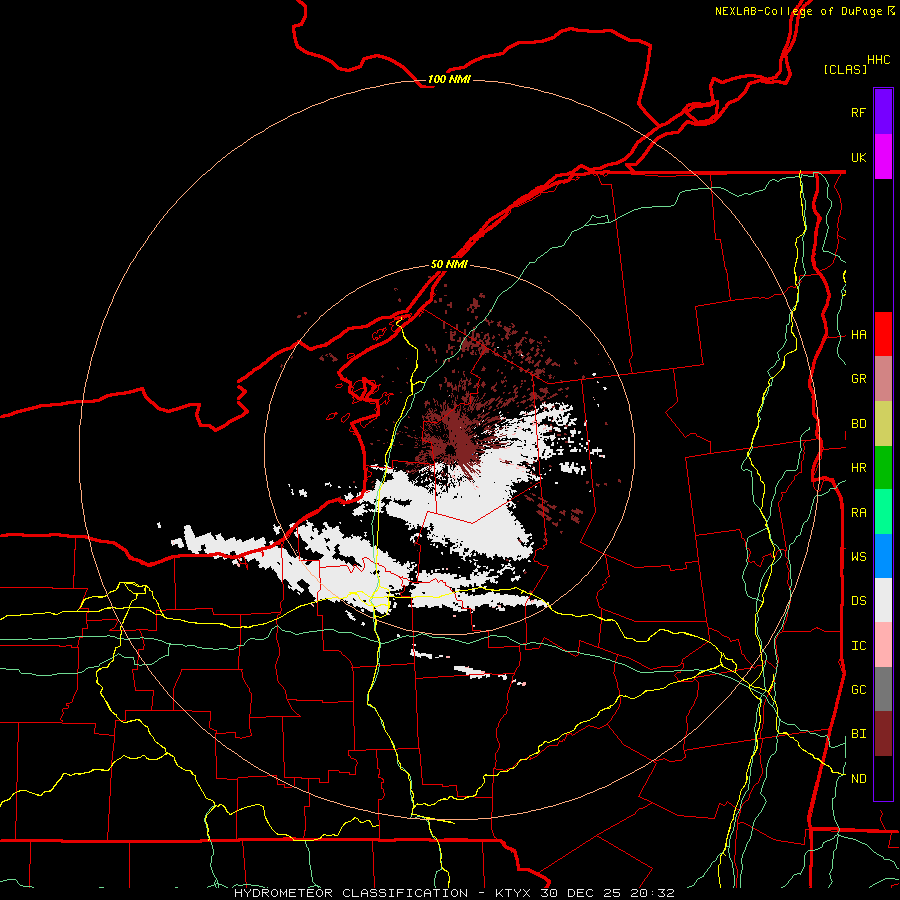Click the IC light pink legend swatch
Screen dimensions: 900x900
(883, 645)
